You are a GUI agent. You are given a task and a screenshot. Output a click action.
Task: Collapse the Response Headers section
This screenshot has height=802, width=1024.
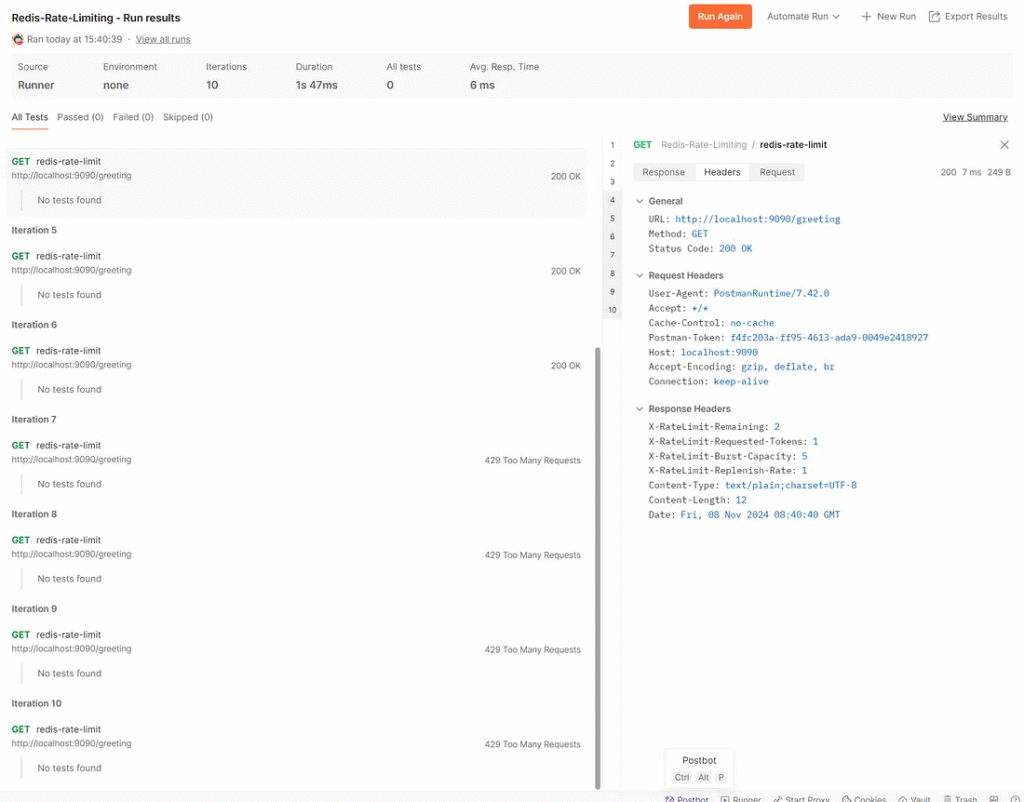pyautogui.click(x=639, y=409)
